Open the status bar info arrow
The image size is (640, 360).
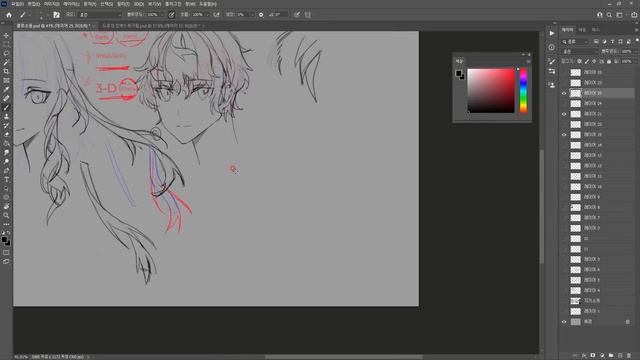pyautogui.click(x=87, y=357)
